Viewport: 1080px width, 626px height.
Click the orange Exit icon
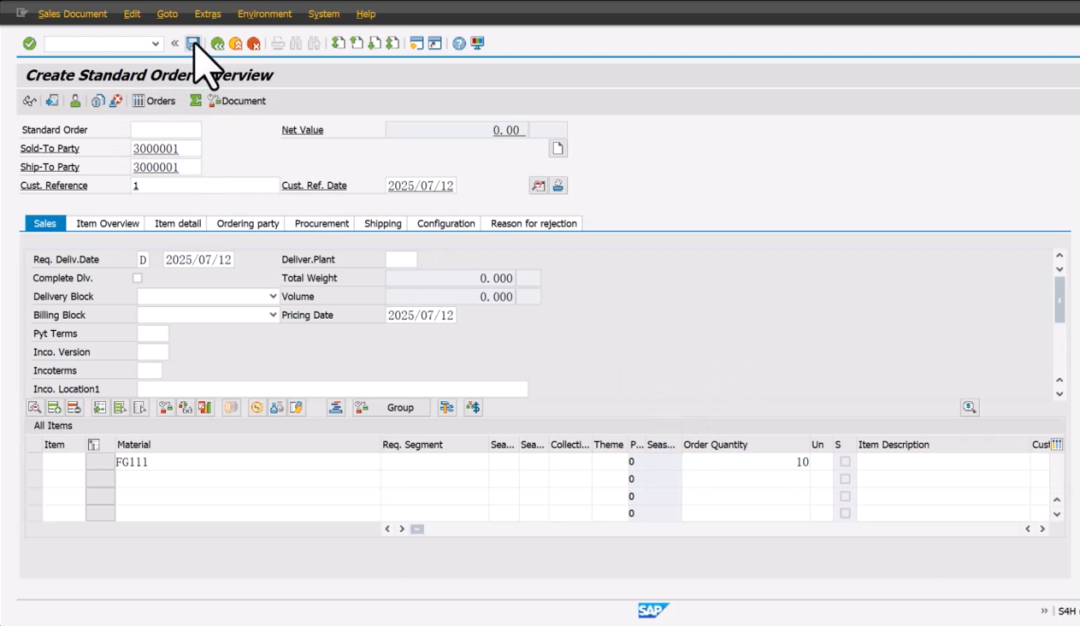pos(236,43)
